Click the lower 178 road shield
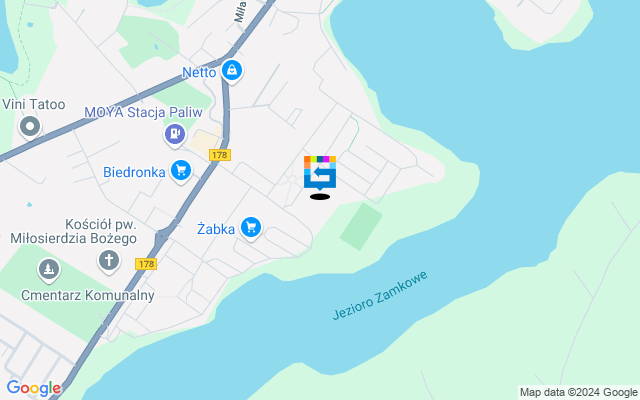The width and height of the screenshot is (640, 400). tap(146, 264)
